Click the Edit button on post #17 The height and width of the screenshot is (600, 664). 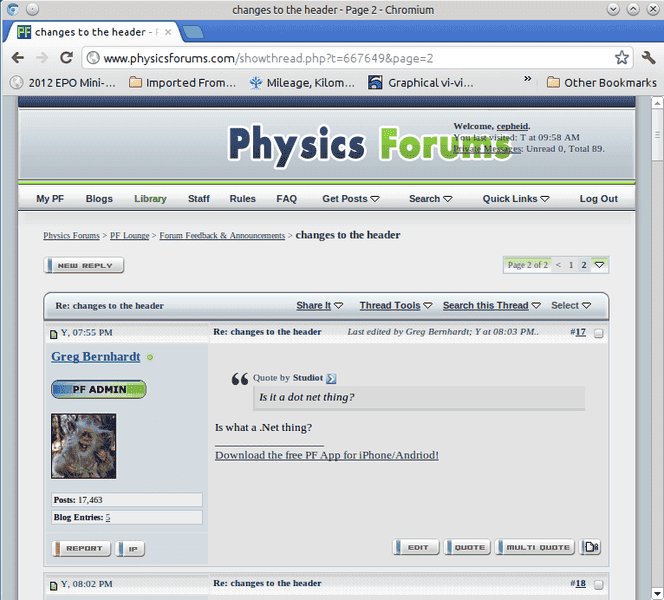tap(416, 547)
